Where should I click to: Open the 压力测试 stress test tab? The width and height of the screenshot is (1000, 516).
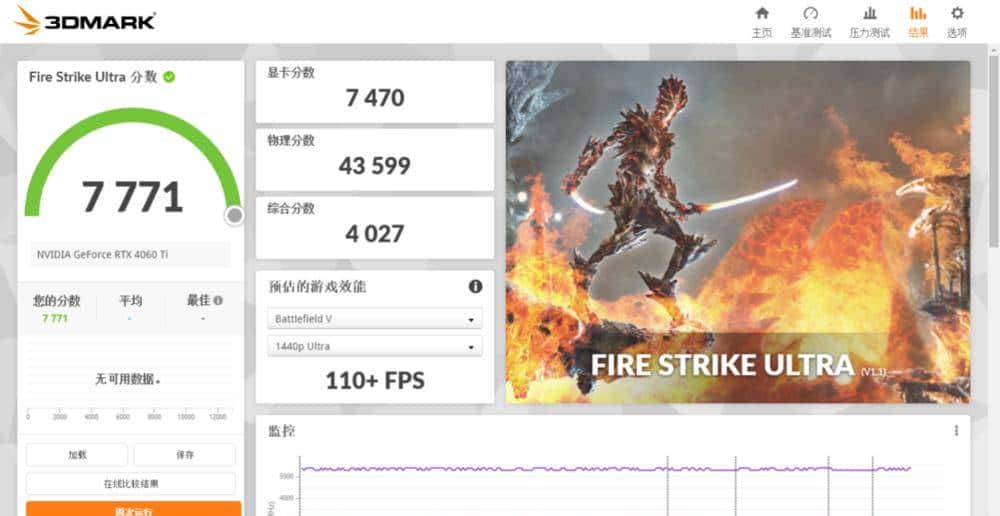[869, 22]
